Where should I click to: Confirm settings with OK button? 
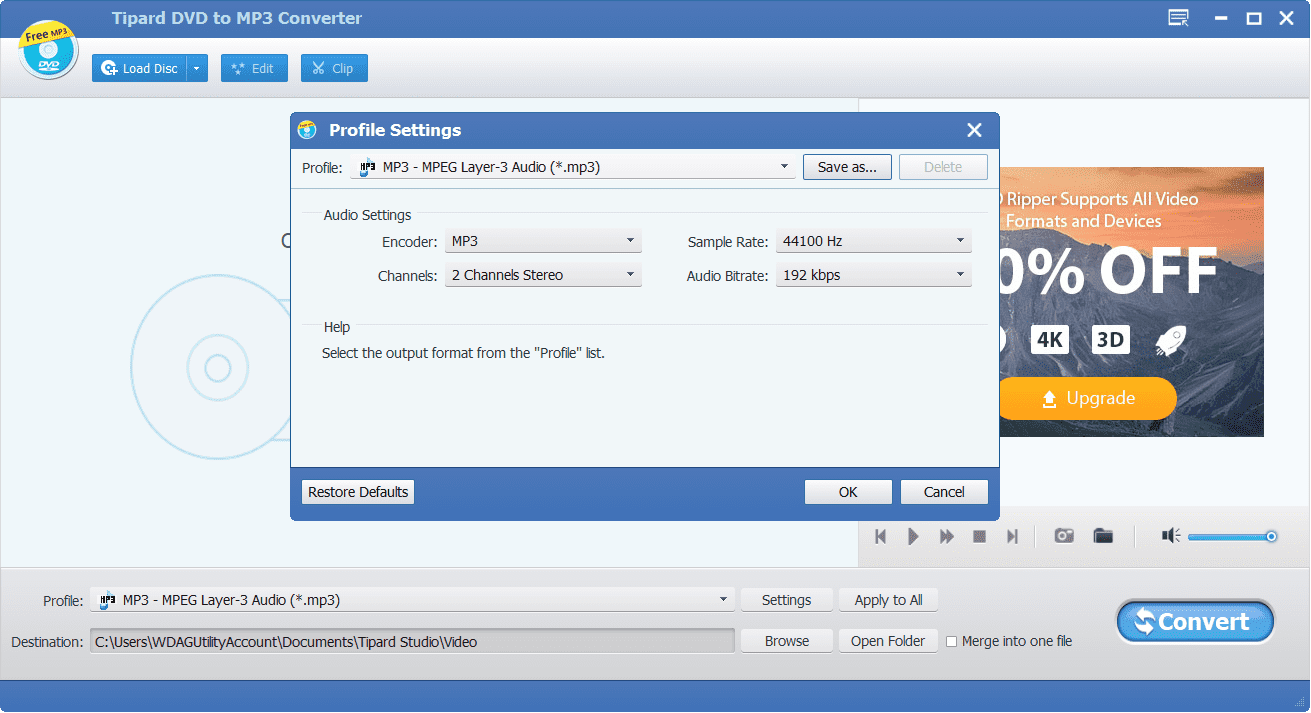pos(848,492)
